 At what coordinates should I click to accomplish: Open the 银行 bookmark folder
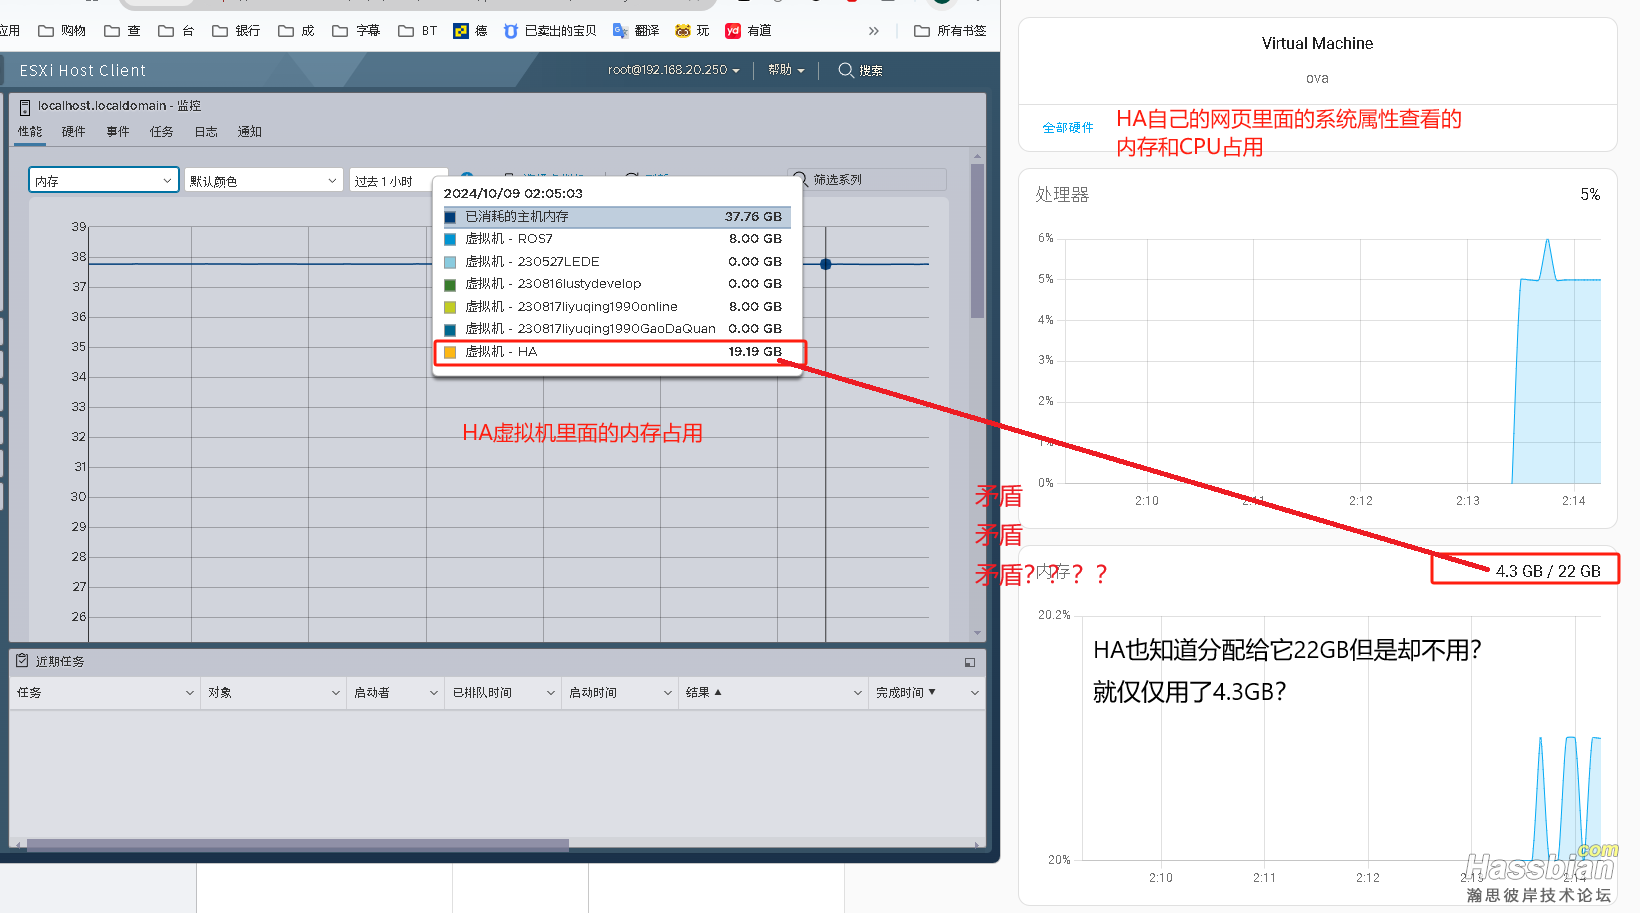pyautogui.click(x=236, y=31)
